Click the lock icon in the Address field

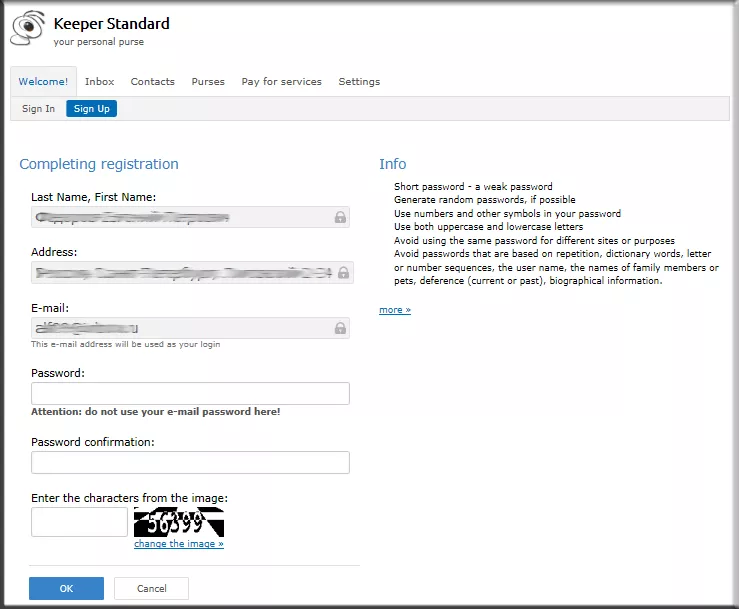(x=344, y=272)
